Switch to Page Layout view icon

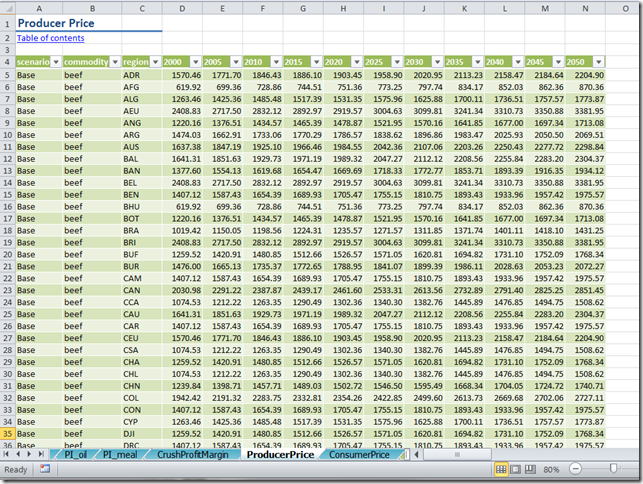click(516, 470)
